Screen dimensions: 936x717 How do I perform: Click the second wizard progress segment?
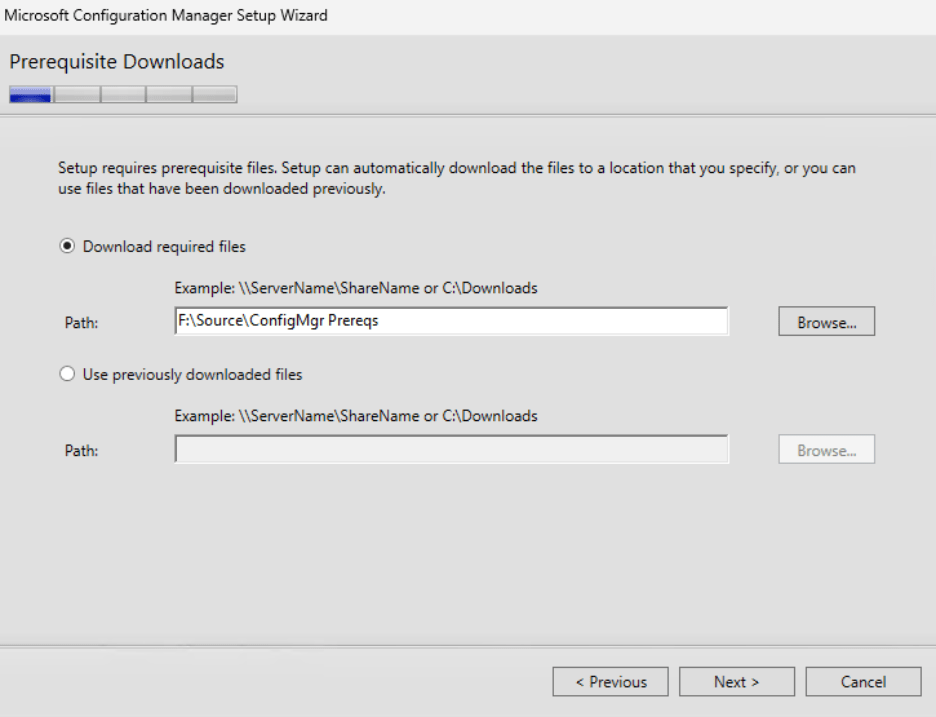(x=77, y=94)
